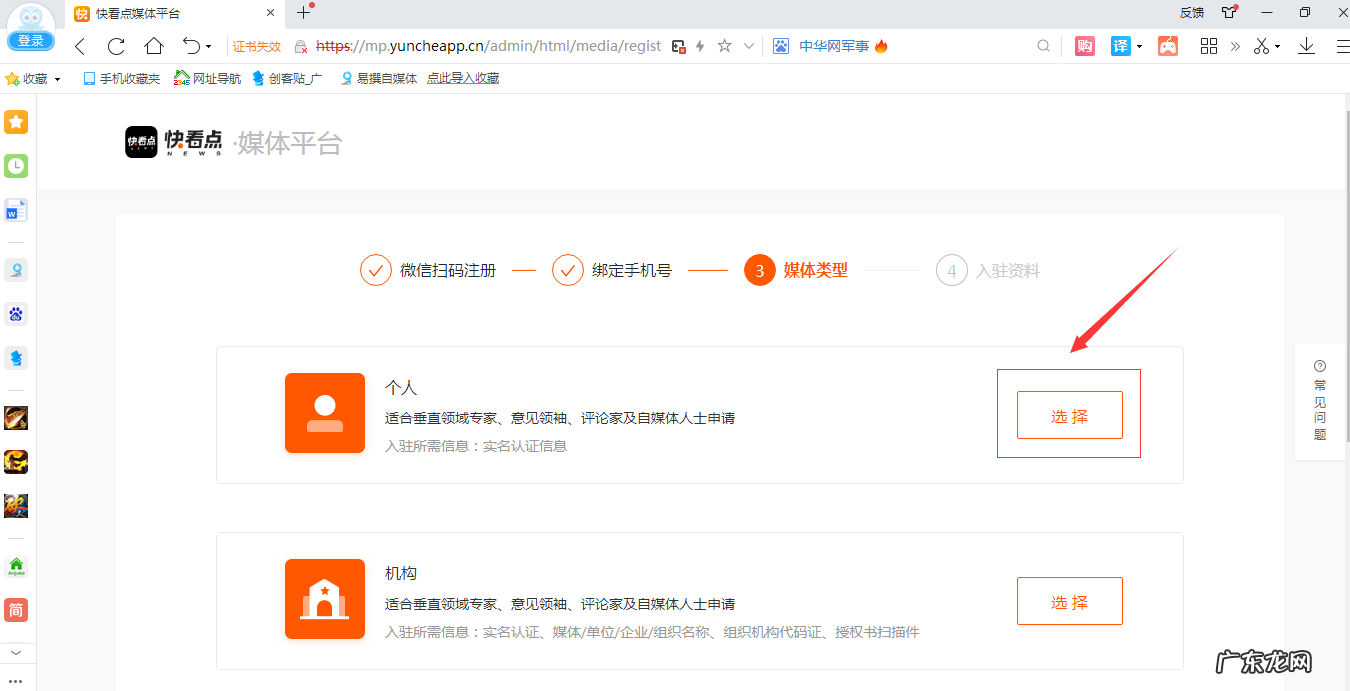
Task: Select the 机构 media type
Action: tap(1069, 601)
